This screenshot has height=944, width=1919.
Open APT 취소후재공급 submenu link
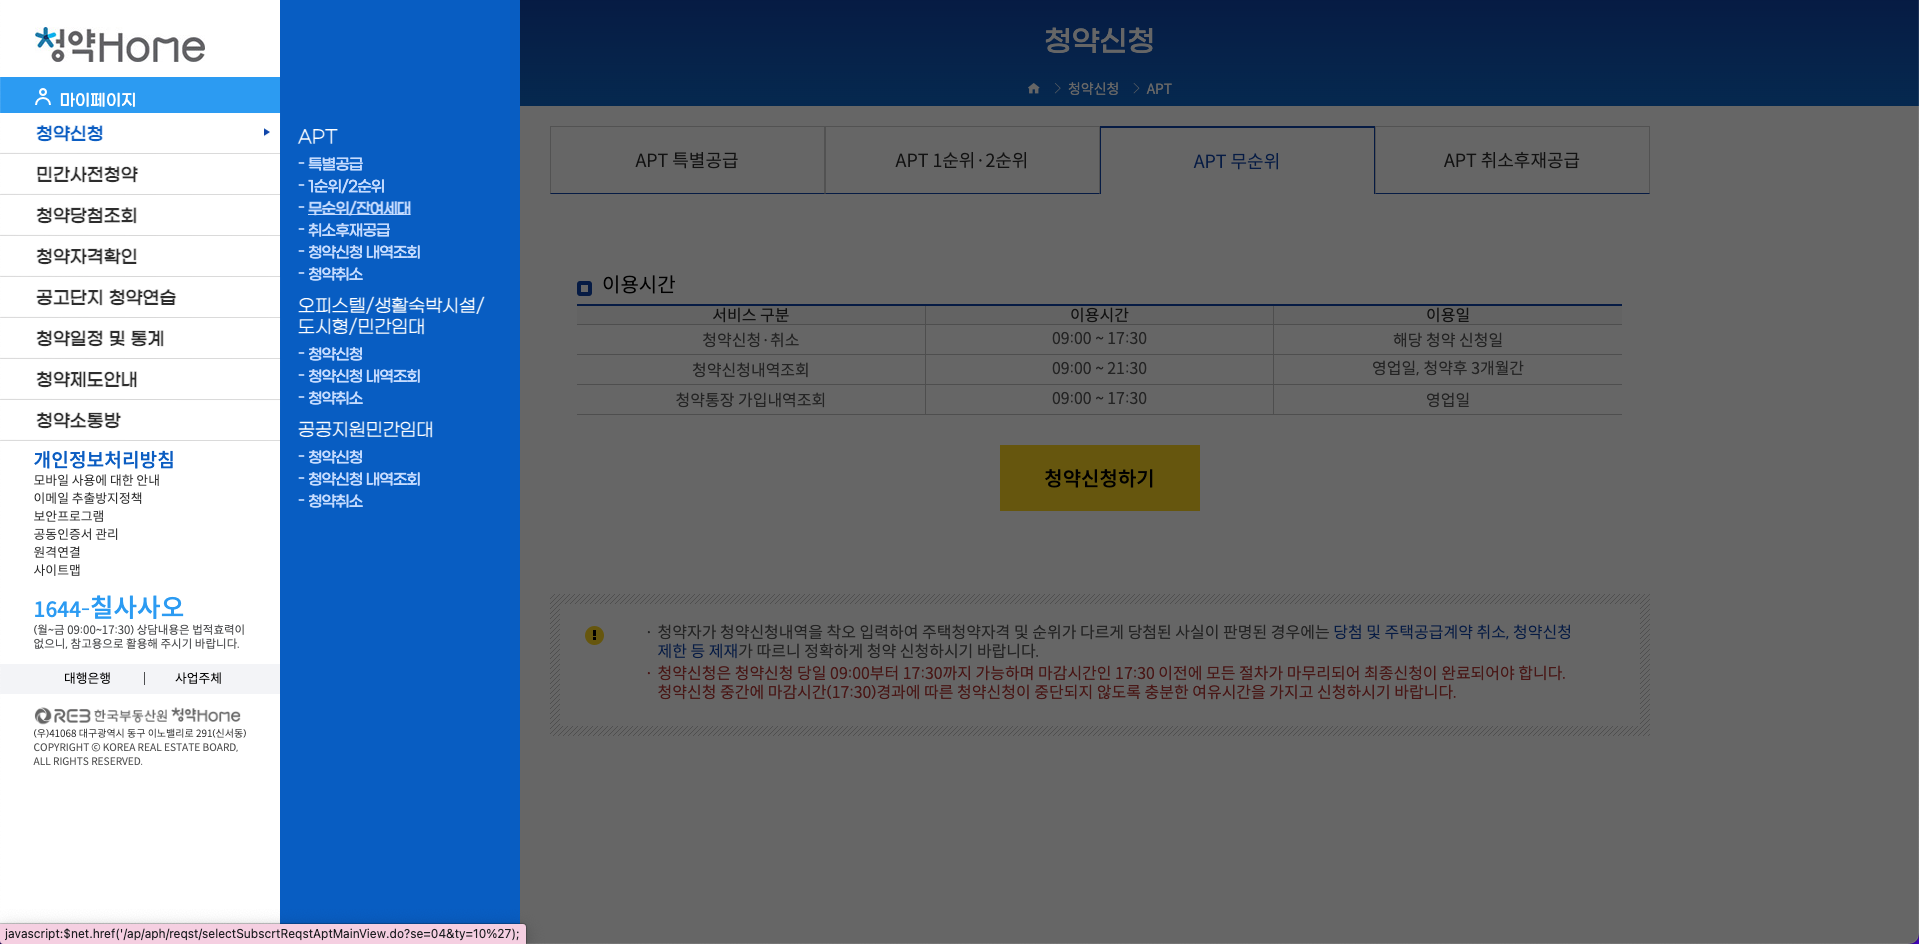(x=348, y=230)
